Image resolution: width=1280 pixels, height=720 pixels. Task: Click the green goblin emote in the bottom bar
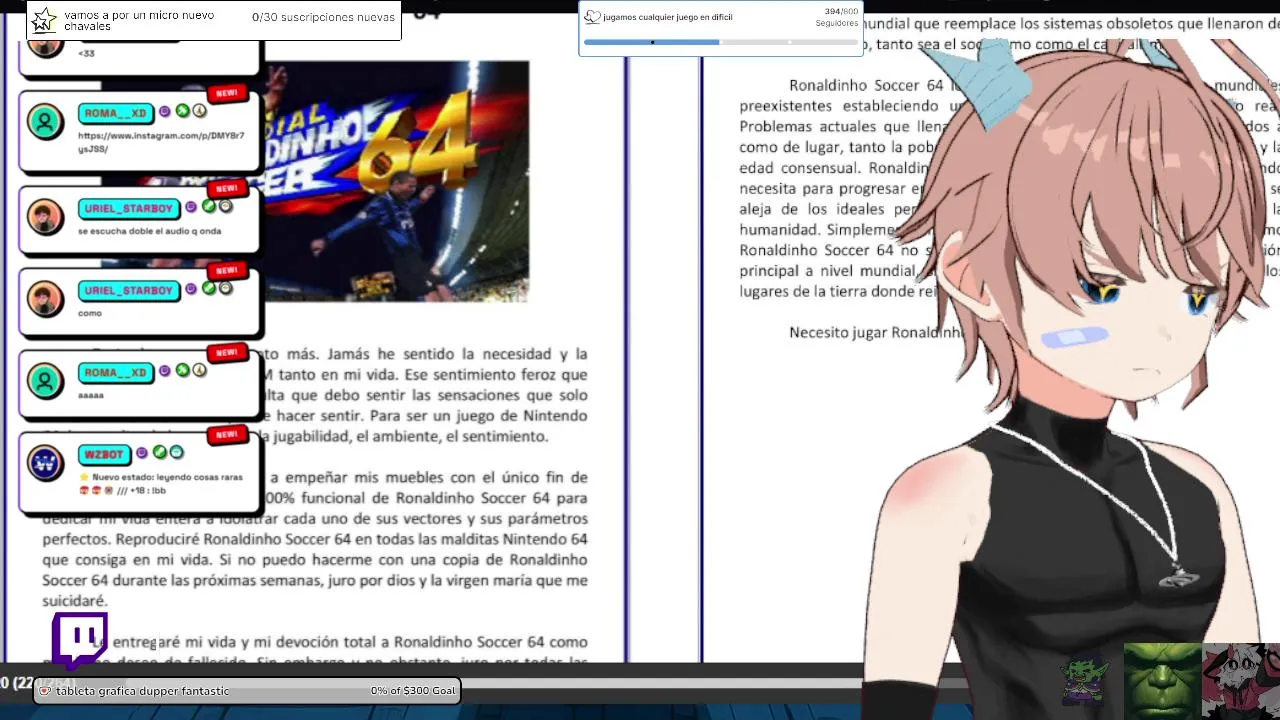click(1084, 680)
